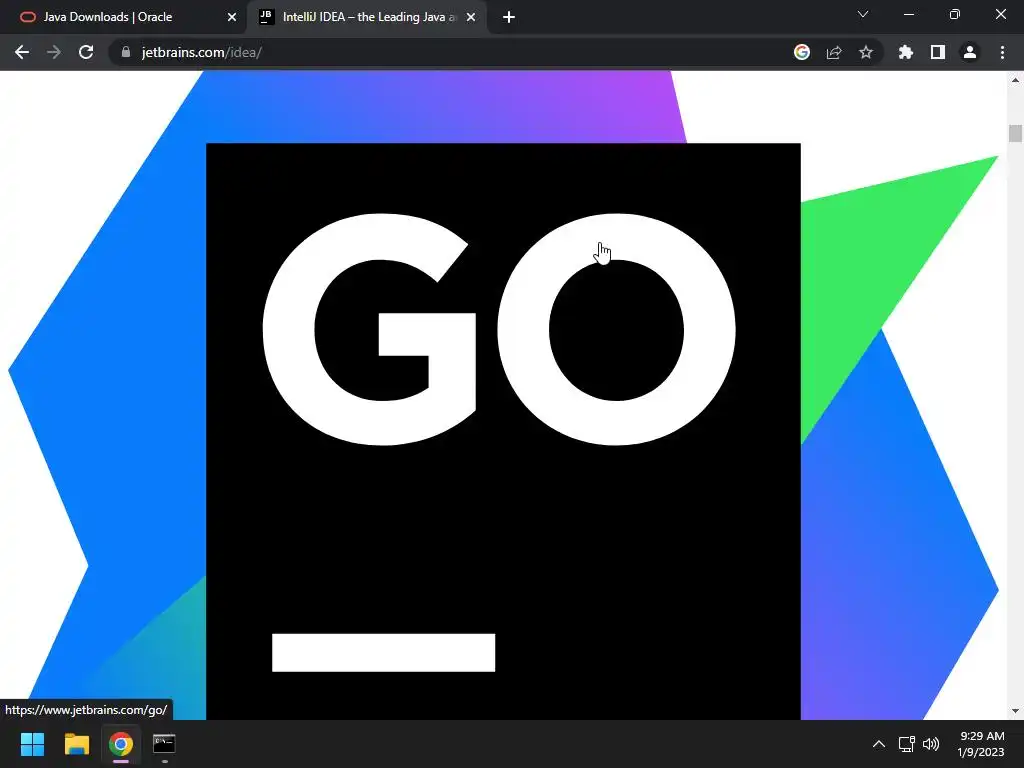The width and height of the screenshot is (1024, 768).
Task: Minimize the Chrome window
Action: pos(908,14)
